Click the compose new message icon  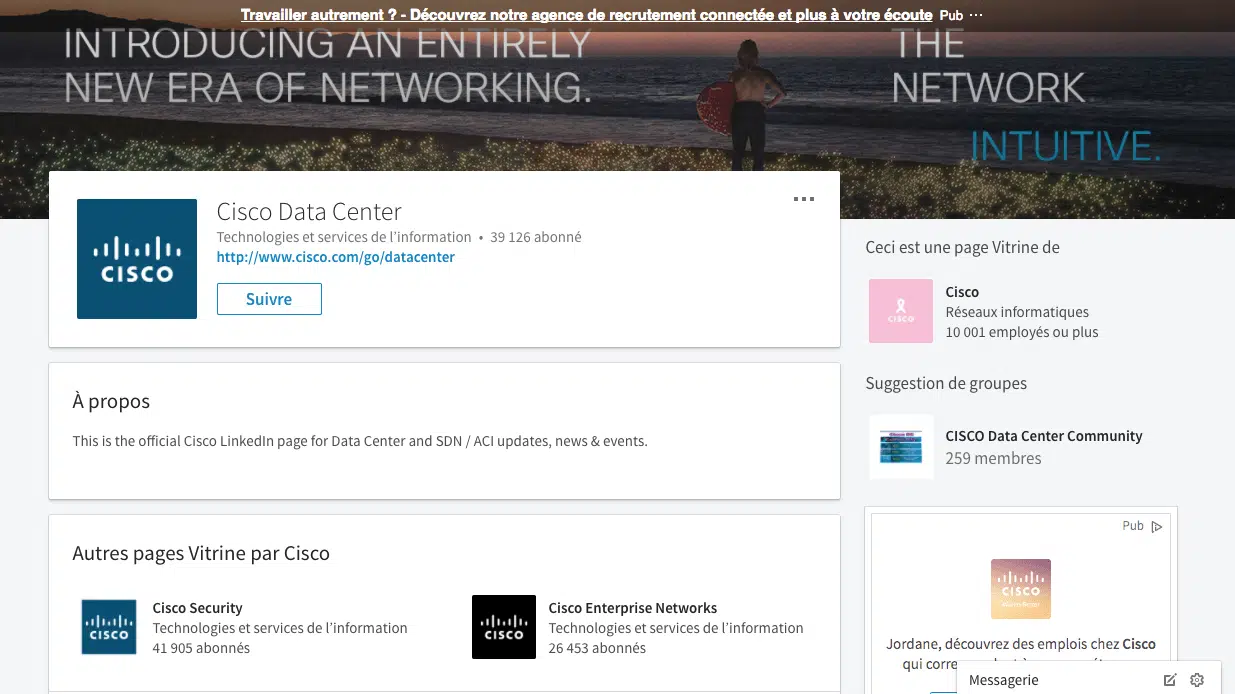coord(1170,680)
